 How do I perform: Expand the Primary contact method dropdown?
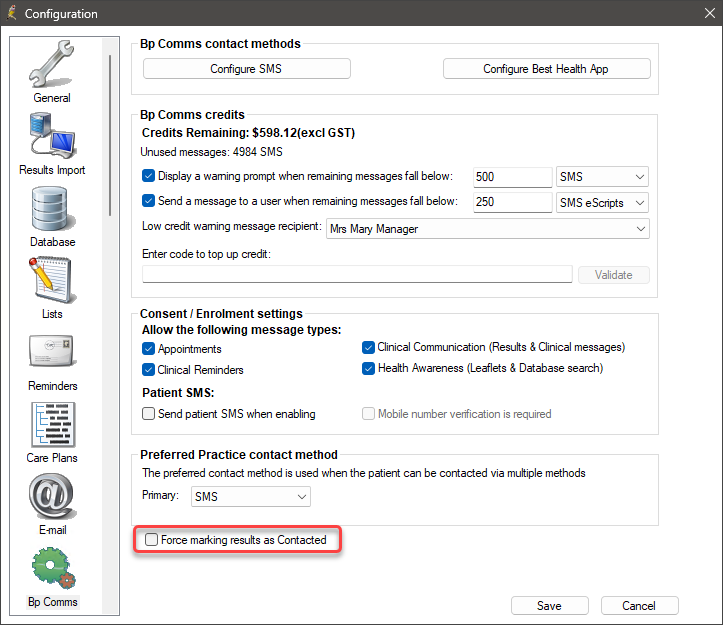[x=250, y=497]
